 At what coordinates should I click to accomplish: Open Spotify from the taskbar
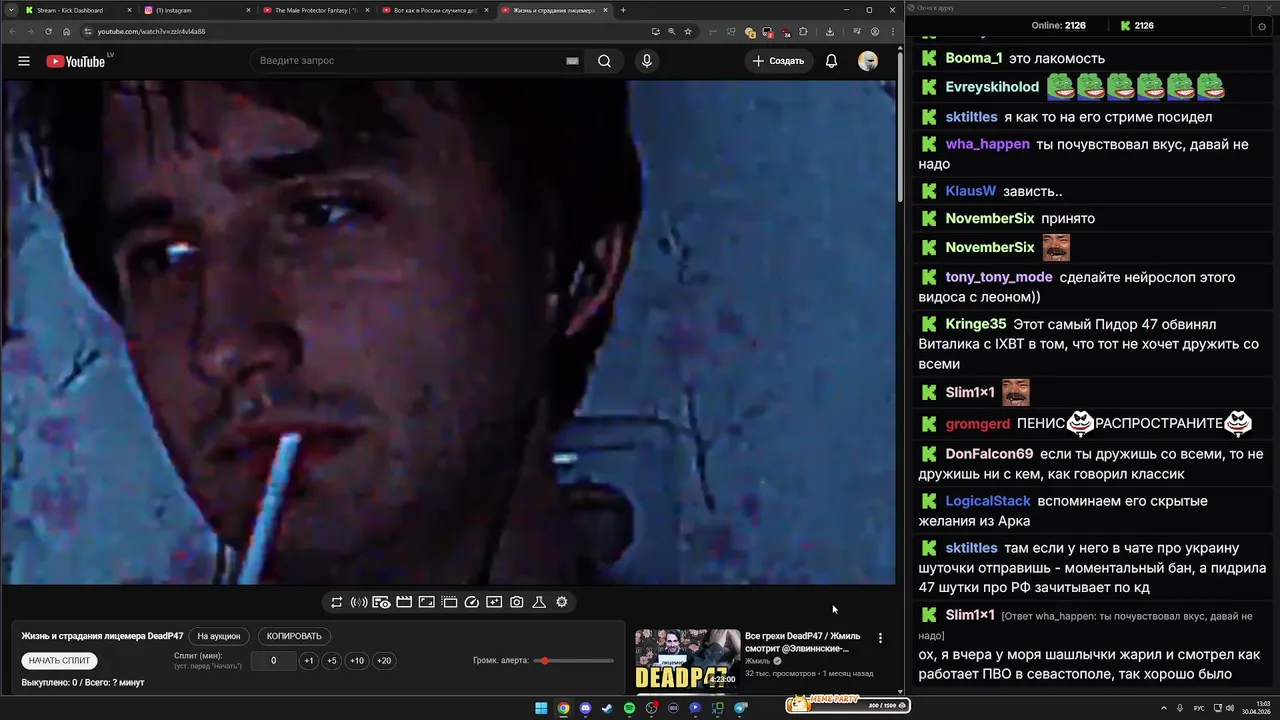point(629,708)
